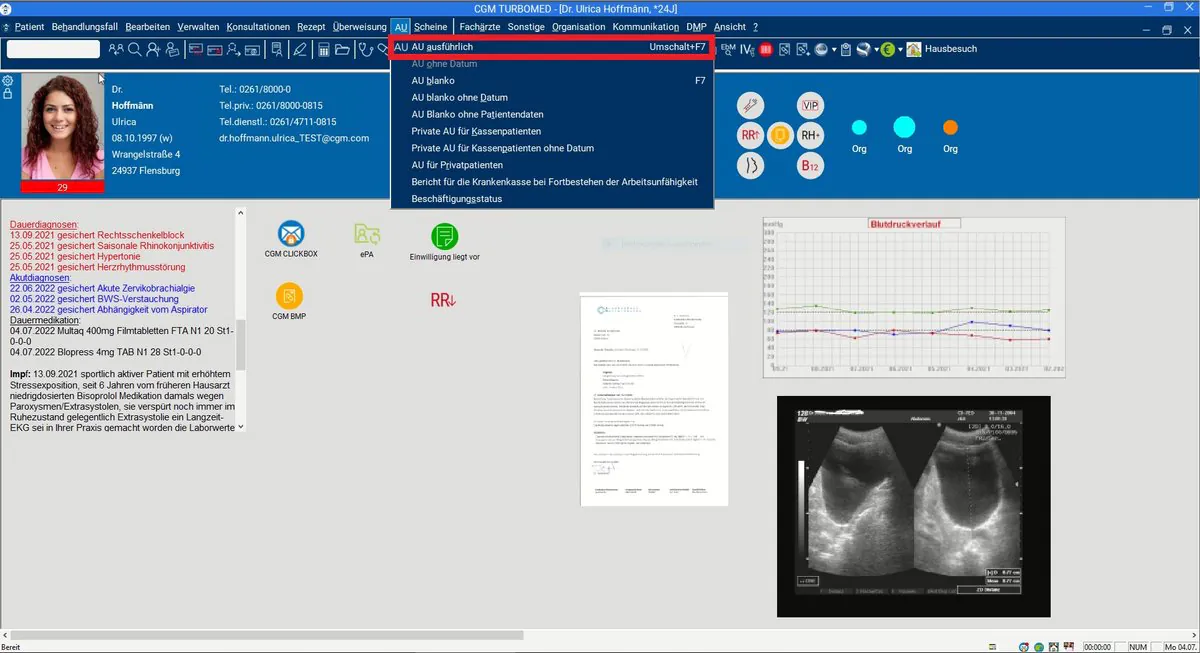Open Beschäftigungsstatus menu entry
This screenshot has height=653, width=1200.
[x=552, y=199]
